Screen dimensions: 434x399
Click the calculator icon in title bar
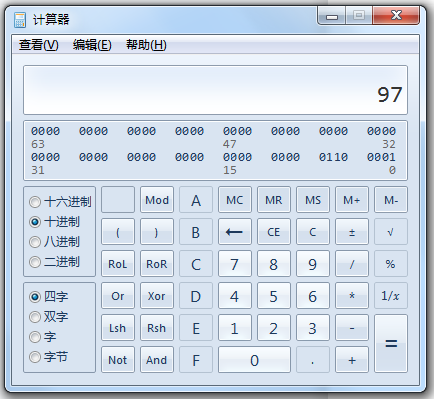click(x=20, y=20)
